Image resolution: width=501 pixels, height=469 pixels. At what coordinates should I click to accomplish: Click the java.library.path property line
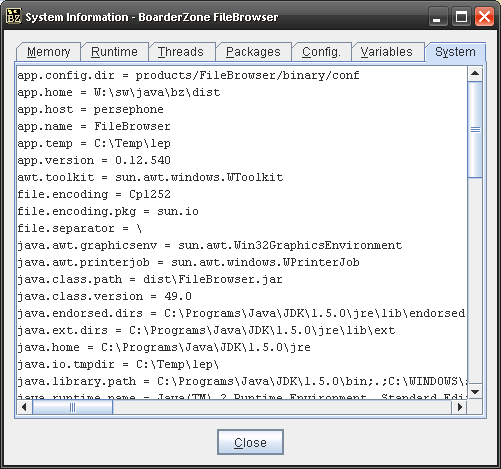pos(242,381)
